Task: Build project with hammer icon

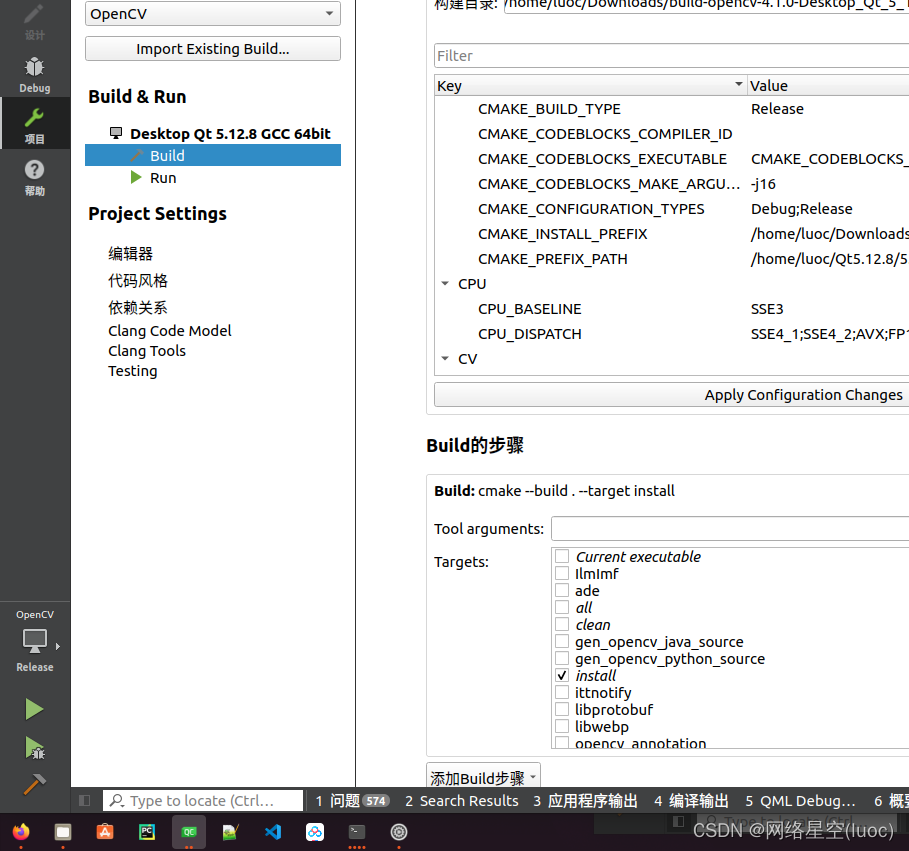Action: (34, 784)
